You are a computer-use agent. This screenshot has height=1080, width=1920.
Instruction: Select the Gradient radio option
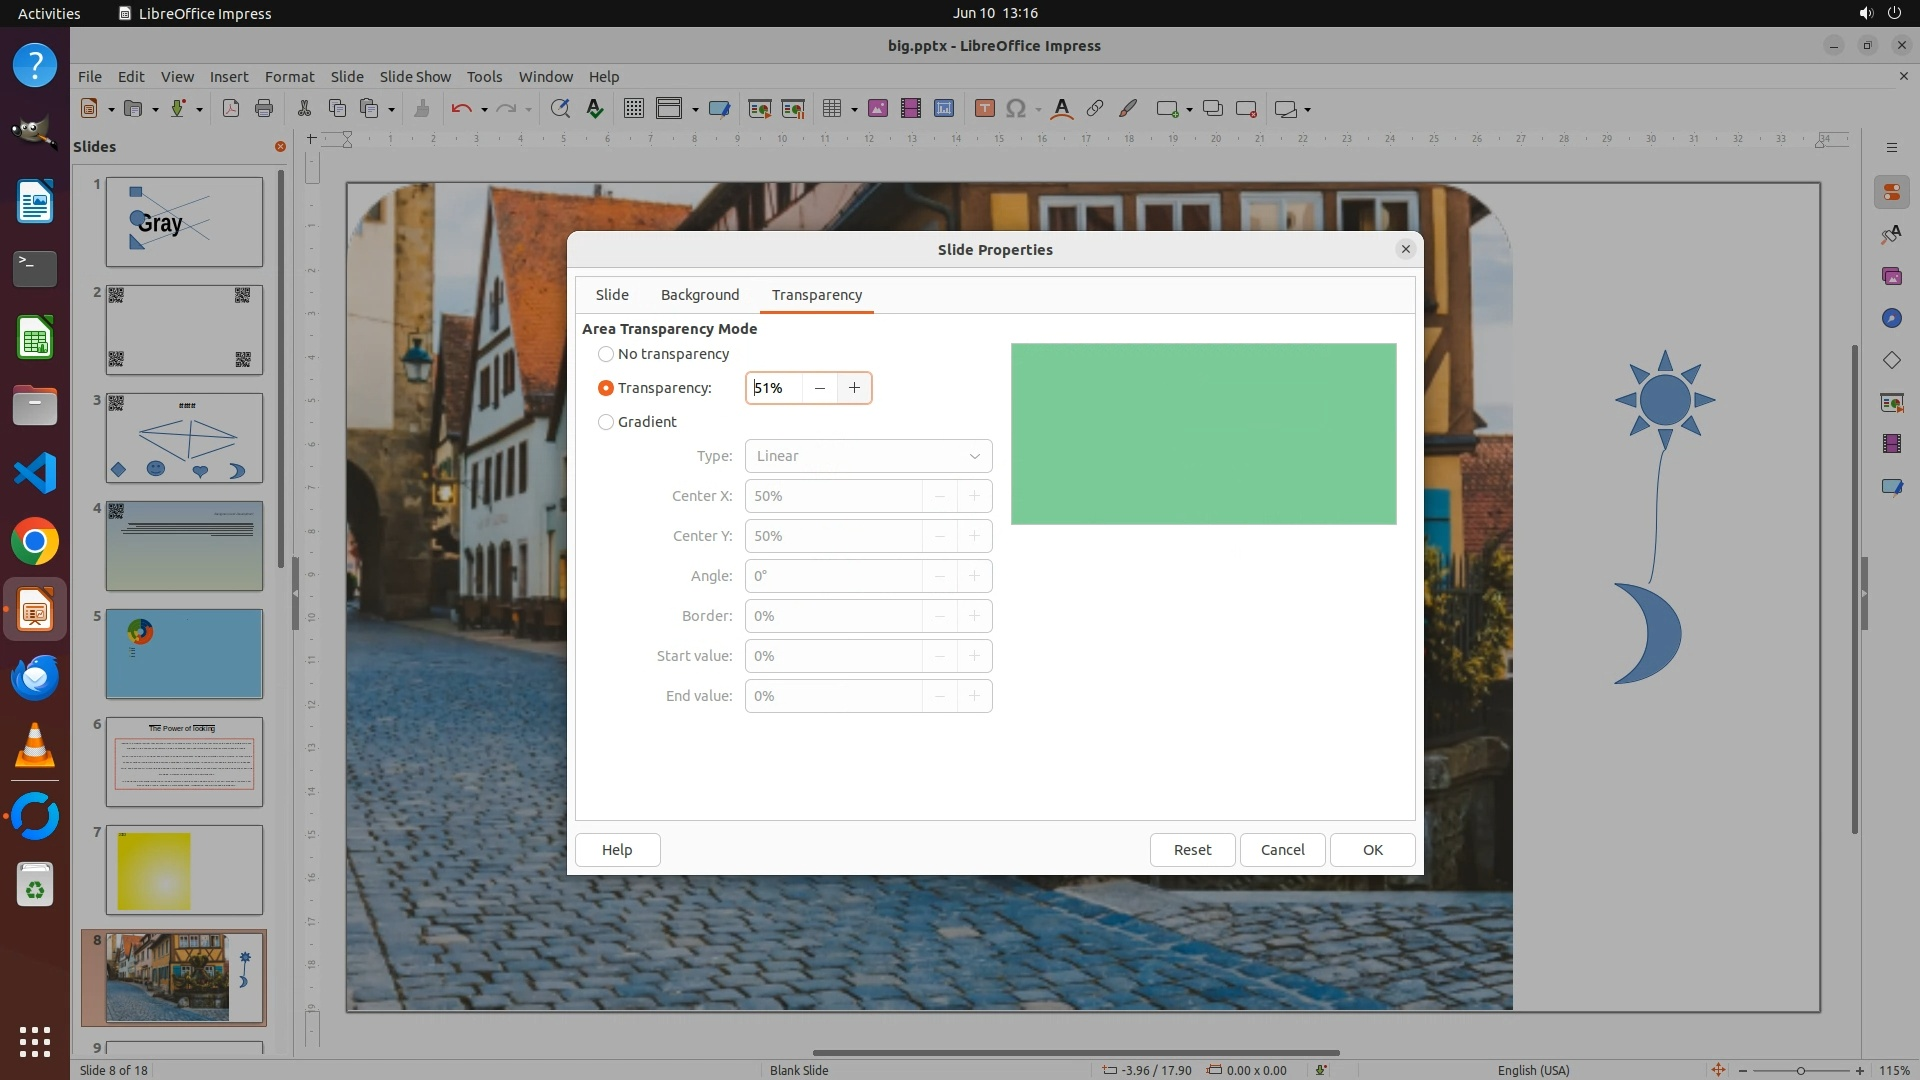tap(606, 422)
